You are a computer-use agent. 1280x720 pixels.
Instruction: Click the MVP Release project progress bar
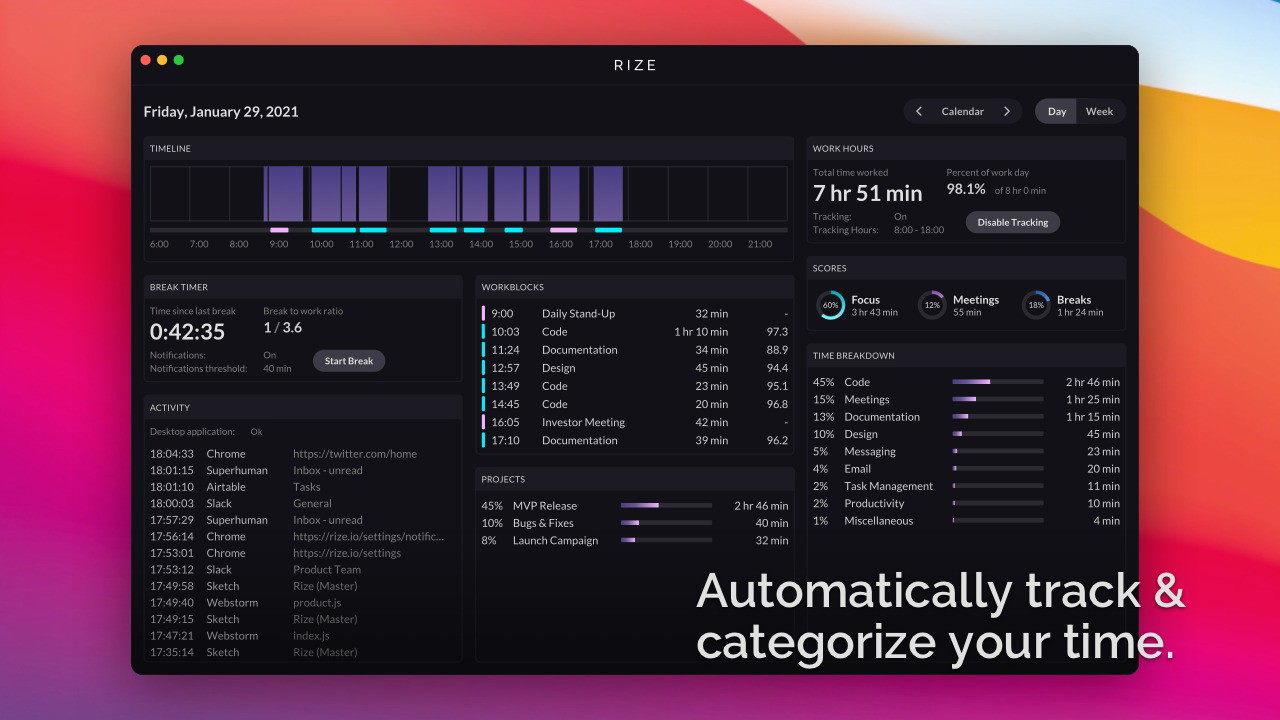point(666,506)
